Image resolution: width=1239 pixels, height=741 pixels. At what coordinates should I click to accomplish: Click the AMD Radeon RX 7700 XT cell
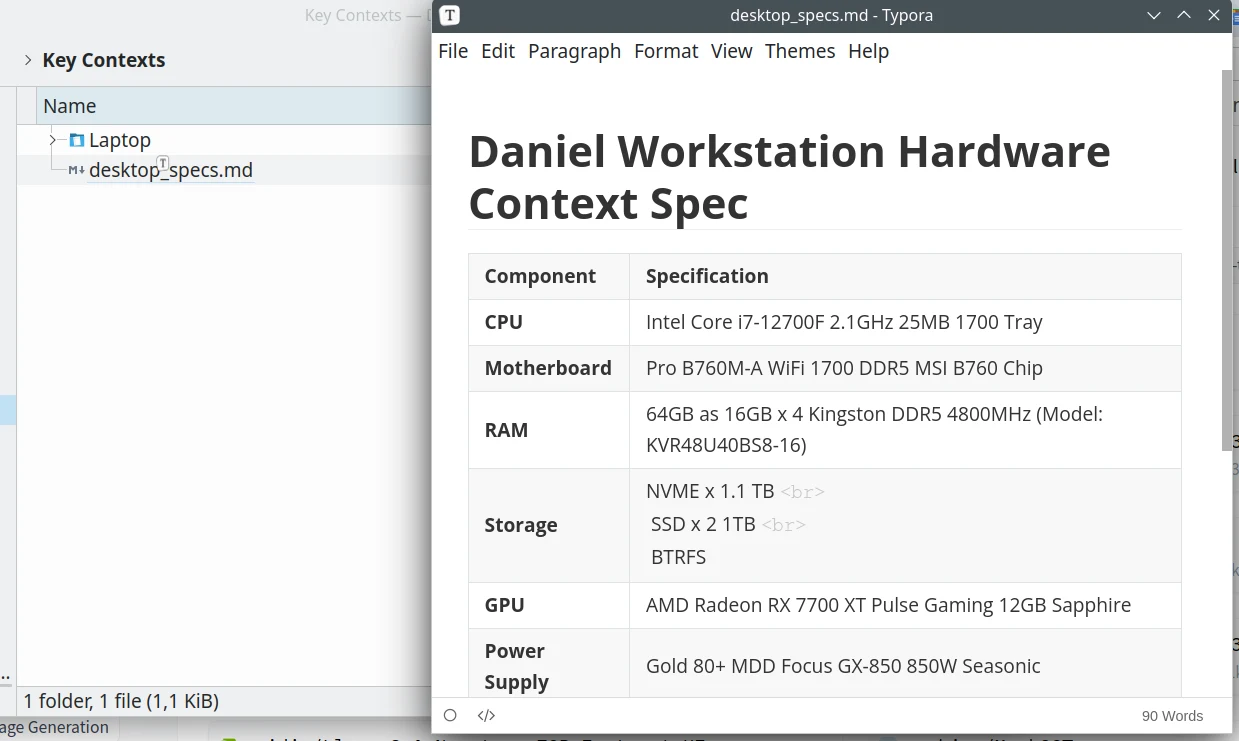click(905, 606)
